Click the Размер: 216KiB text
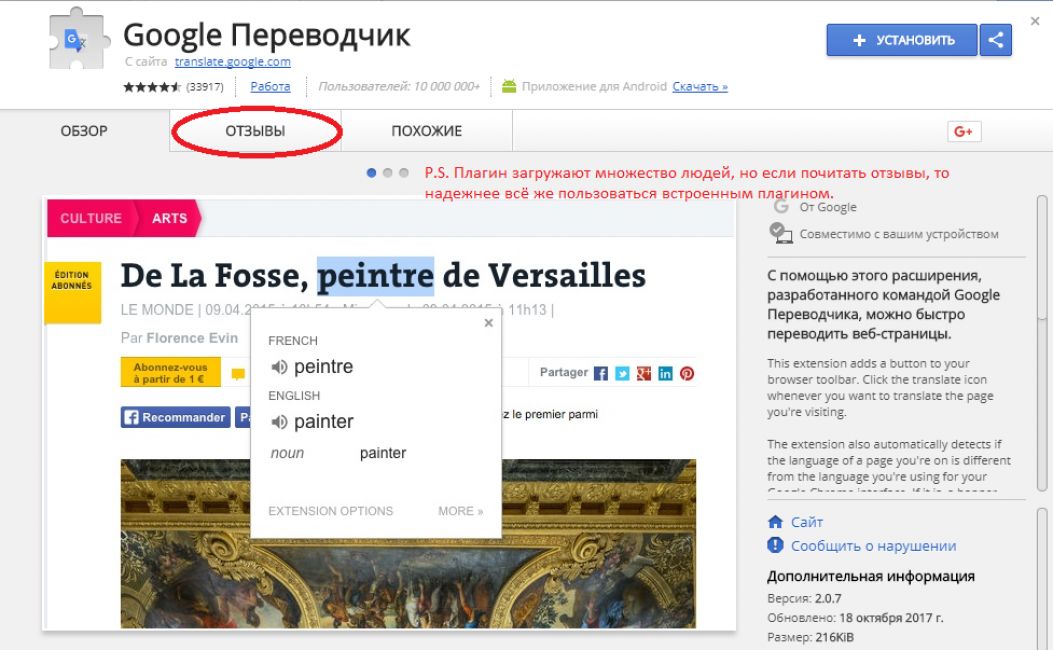Viewport: 1053px width, 650px height. click(811, 637)
